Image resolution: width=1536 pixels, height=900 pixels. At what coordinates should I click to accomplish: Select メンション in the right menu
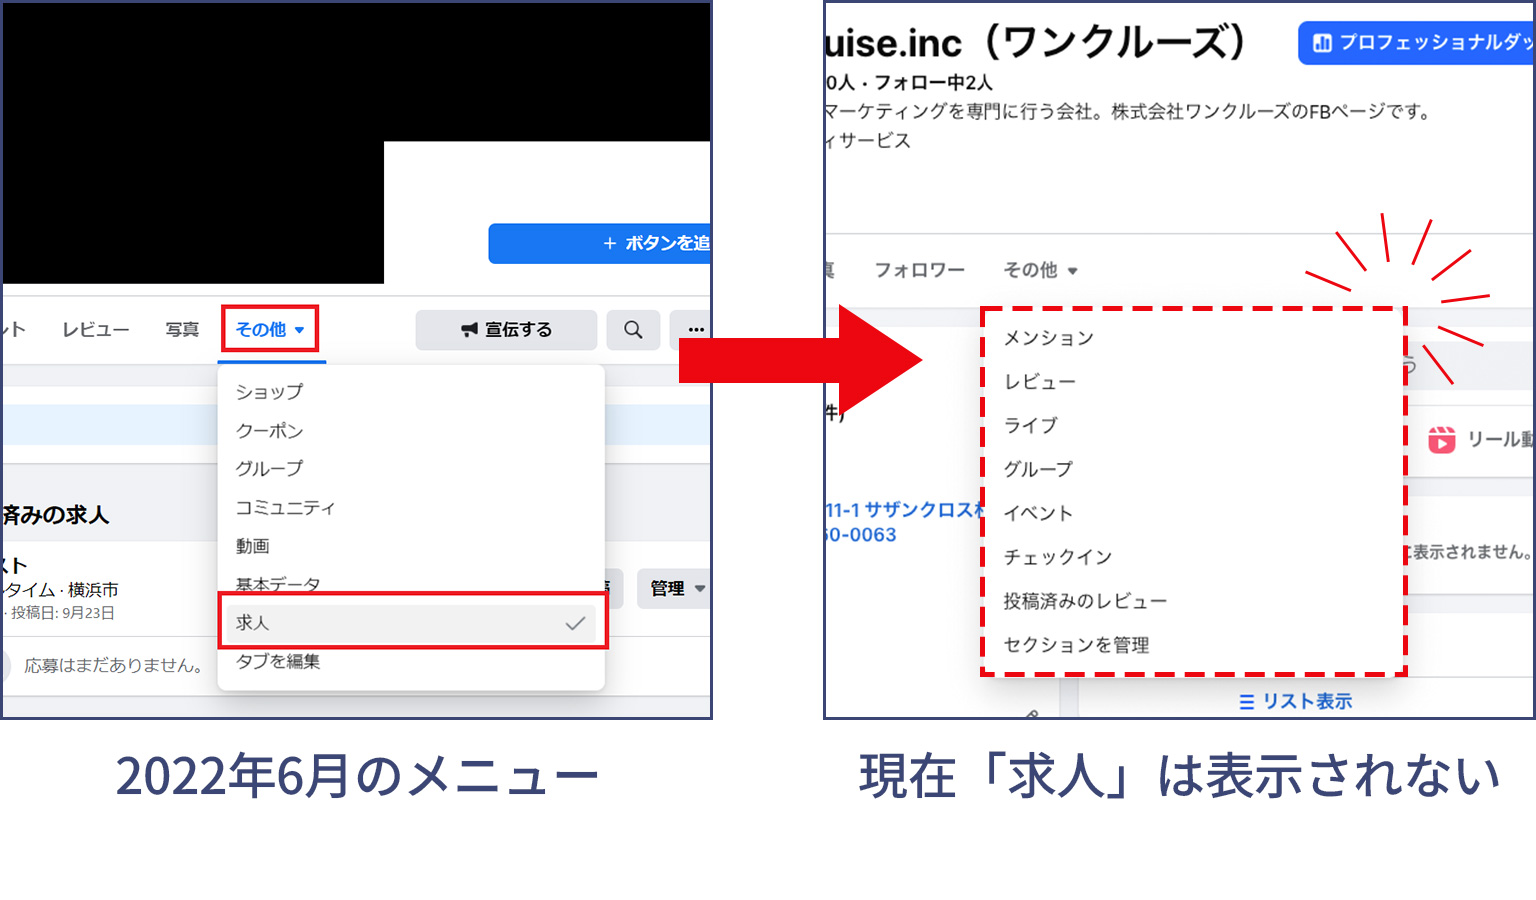[1048, 338]
